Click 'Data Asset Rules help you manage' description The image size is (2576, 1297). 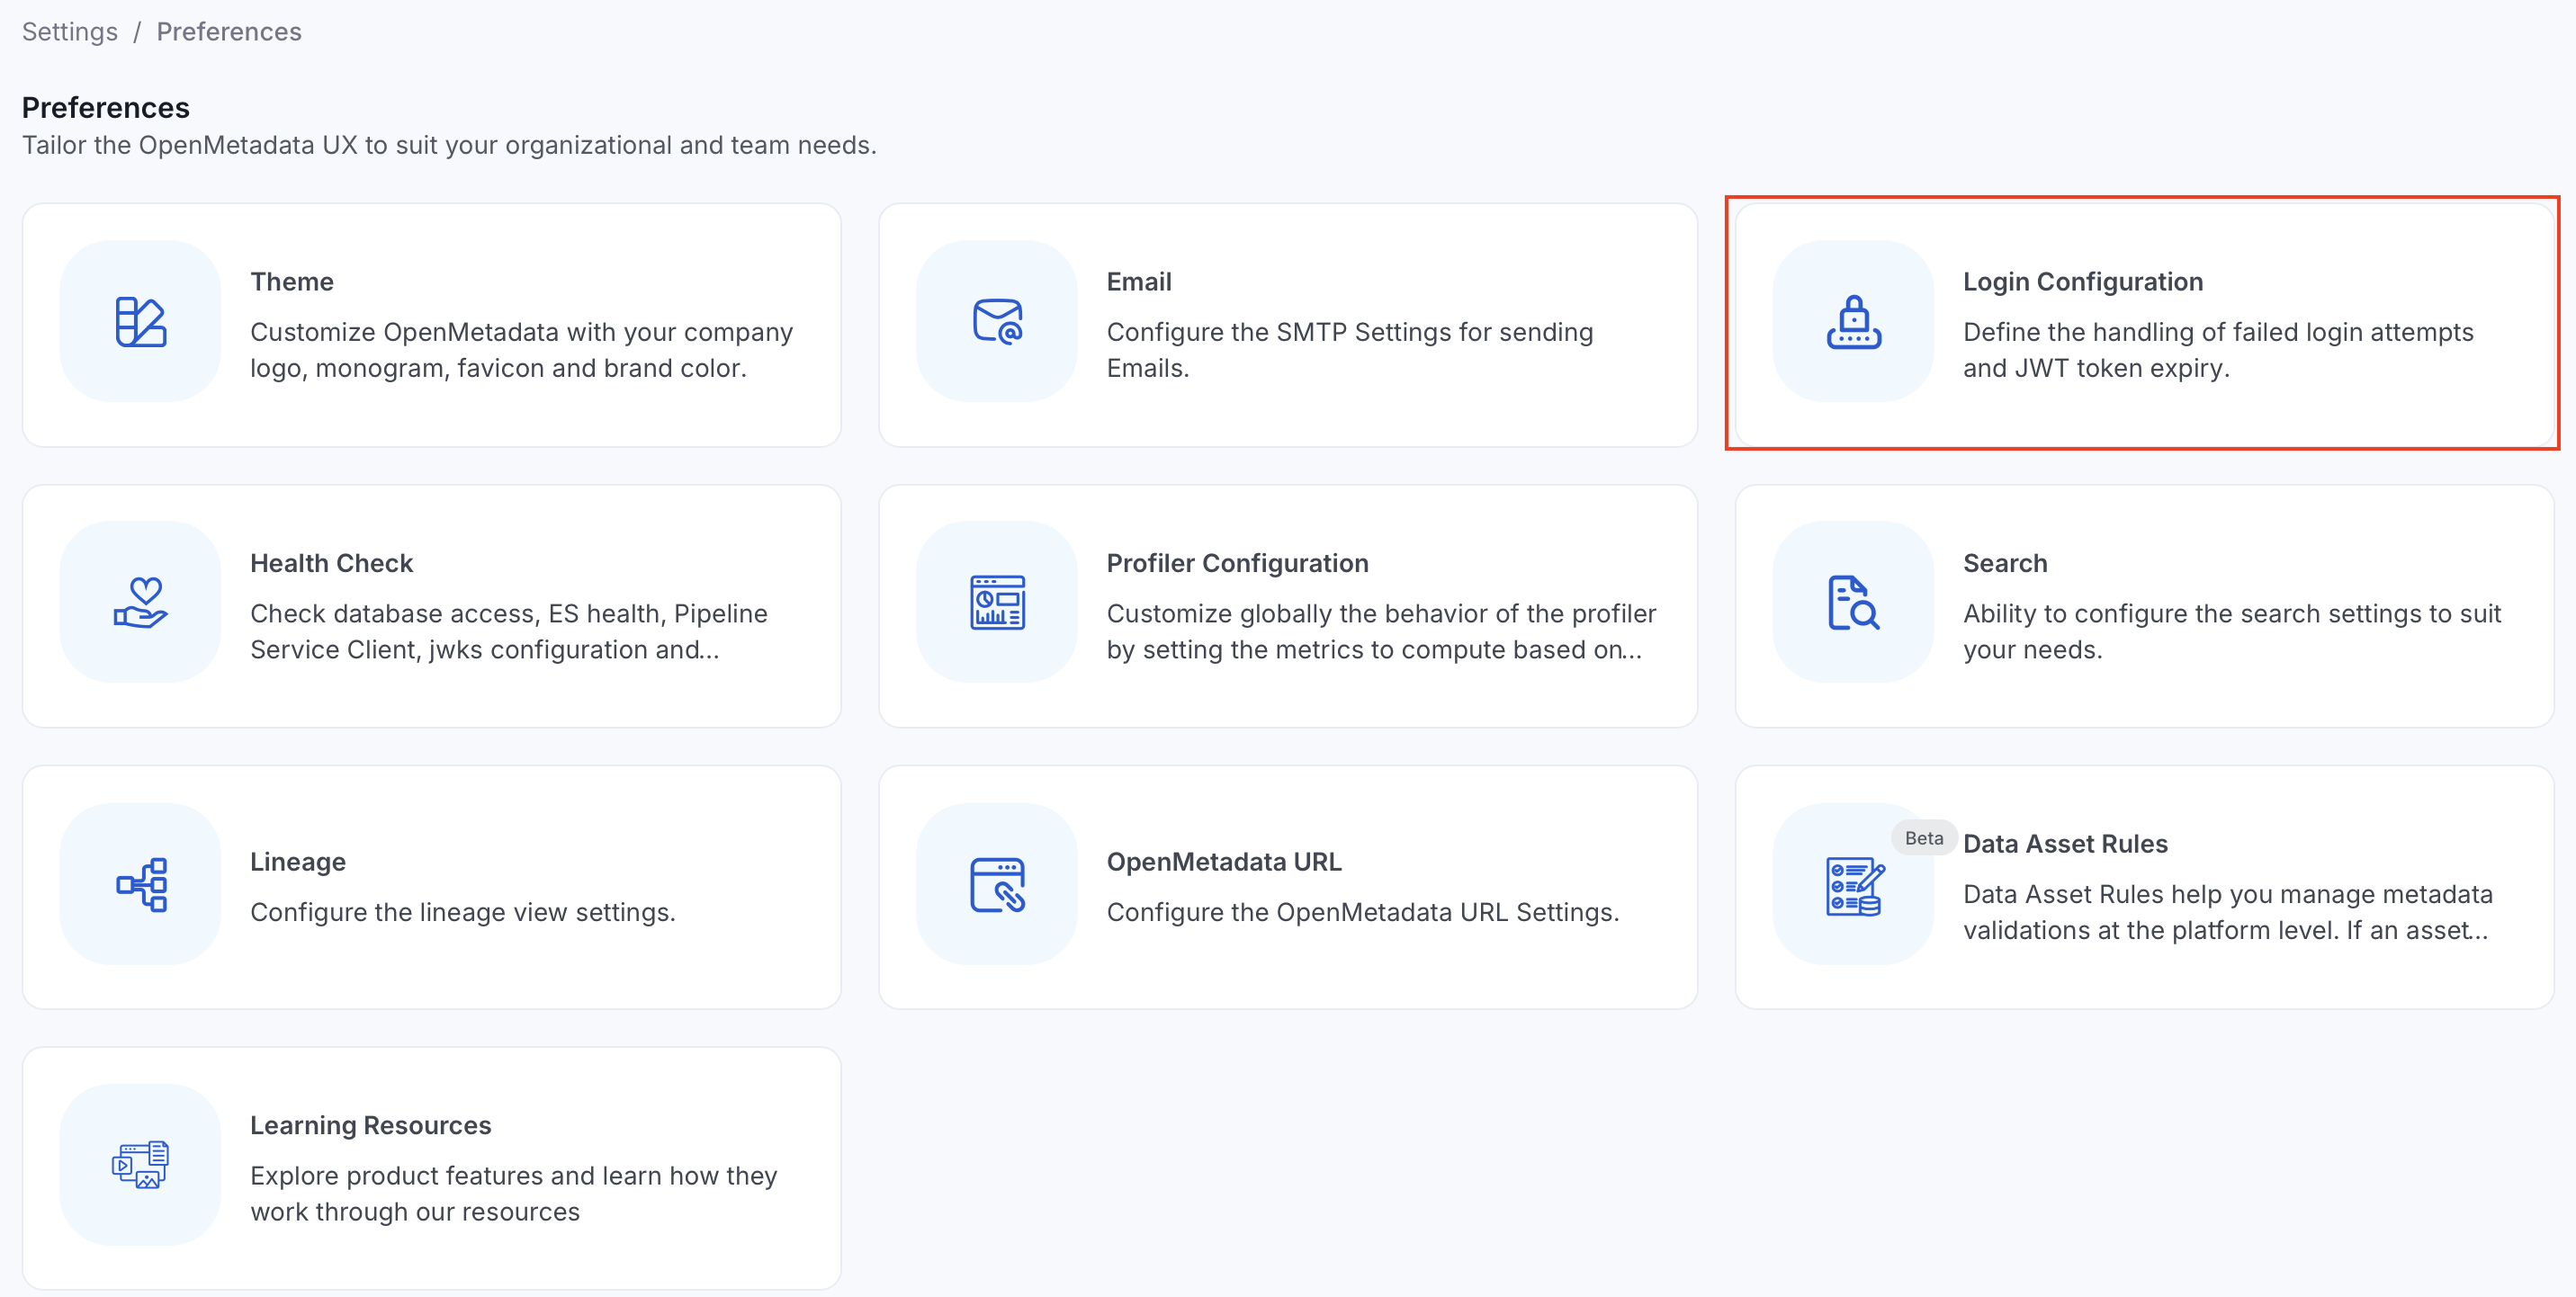(x=2227, y=913)
